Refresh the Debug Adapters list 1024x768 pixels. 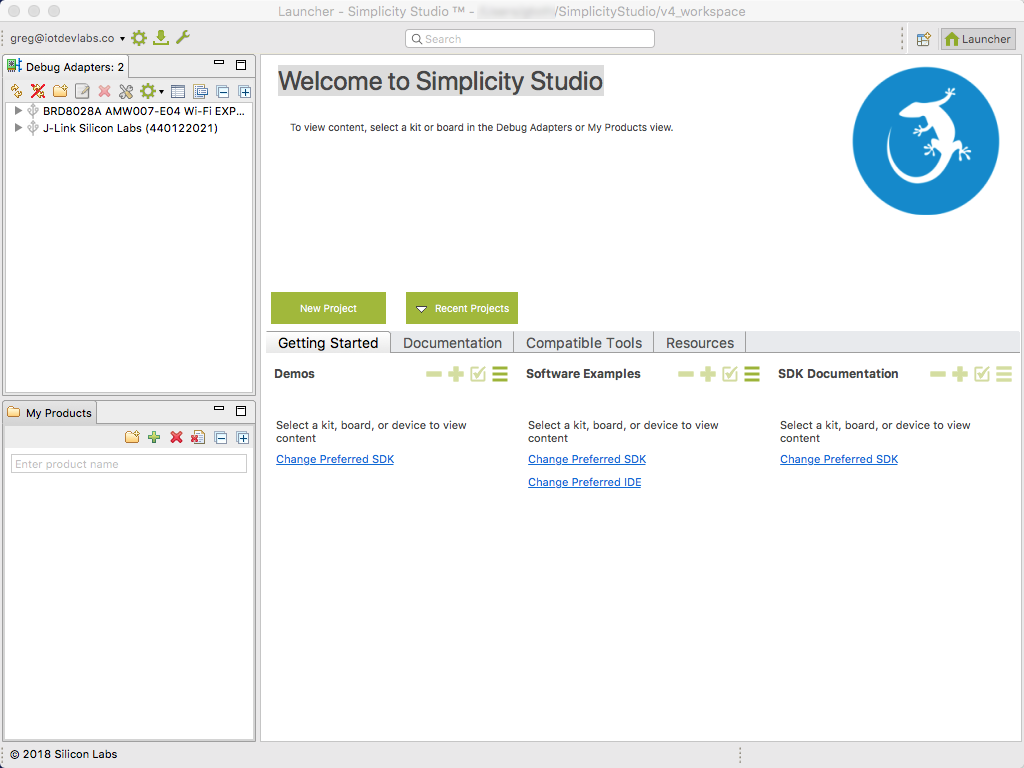(15, 91)
